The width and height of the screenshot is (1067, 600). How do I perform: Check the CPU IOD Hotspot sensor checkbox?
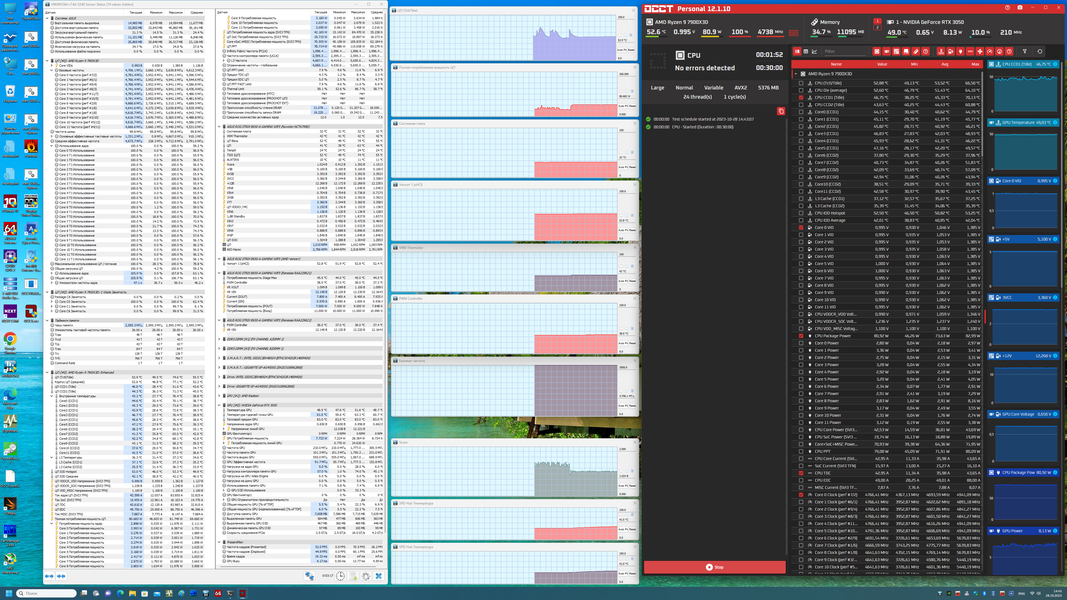coord(802,213)
